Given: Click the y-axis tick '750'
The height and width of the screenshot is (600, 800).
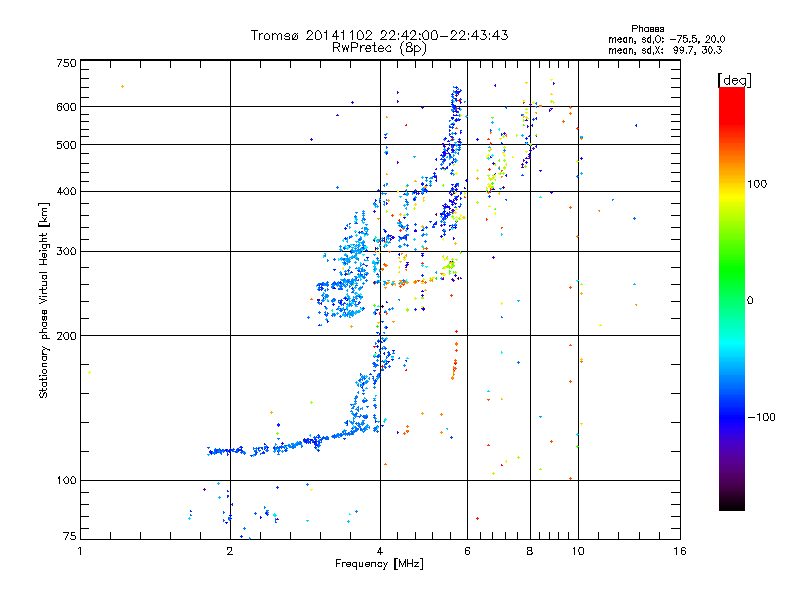Looking at the screenshot, I should click(66, 63).
